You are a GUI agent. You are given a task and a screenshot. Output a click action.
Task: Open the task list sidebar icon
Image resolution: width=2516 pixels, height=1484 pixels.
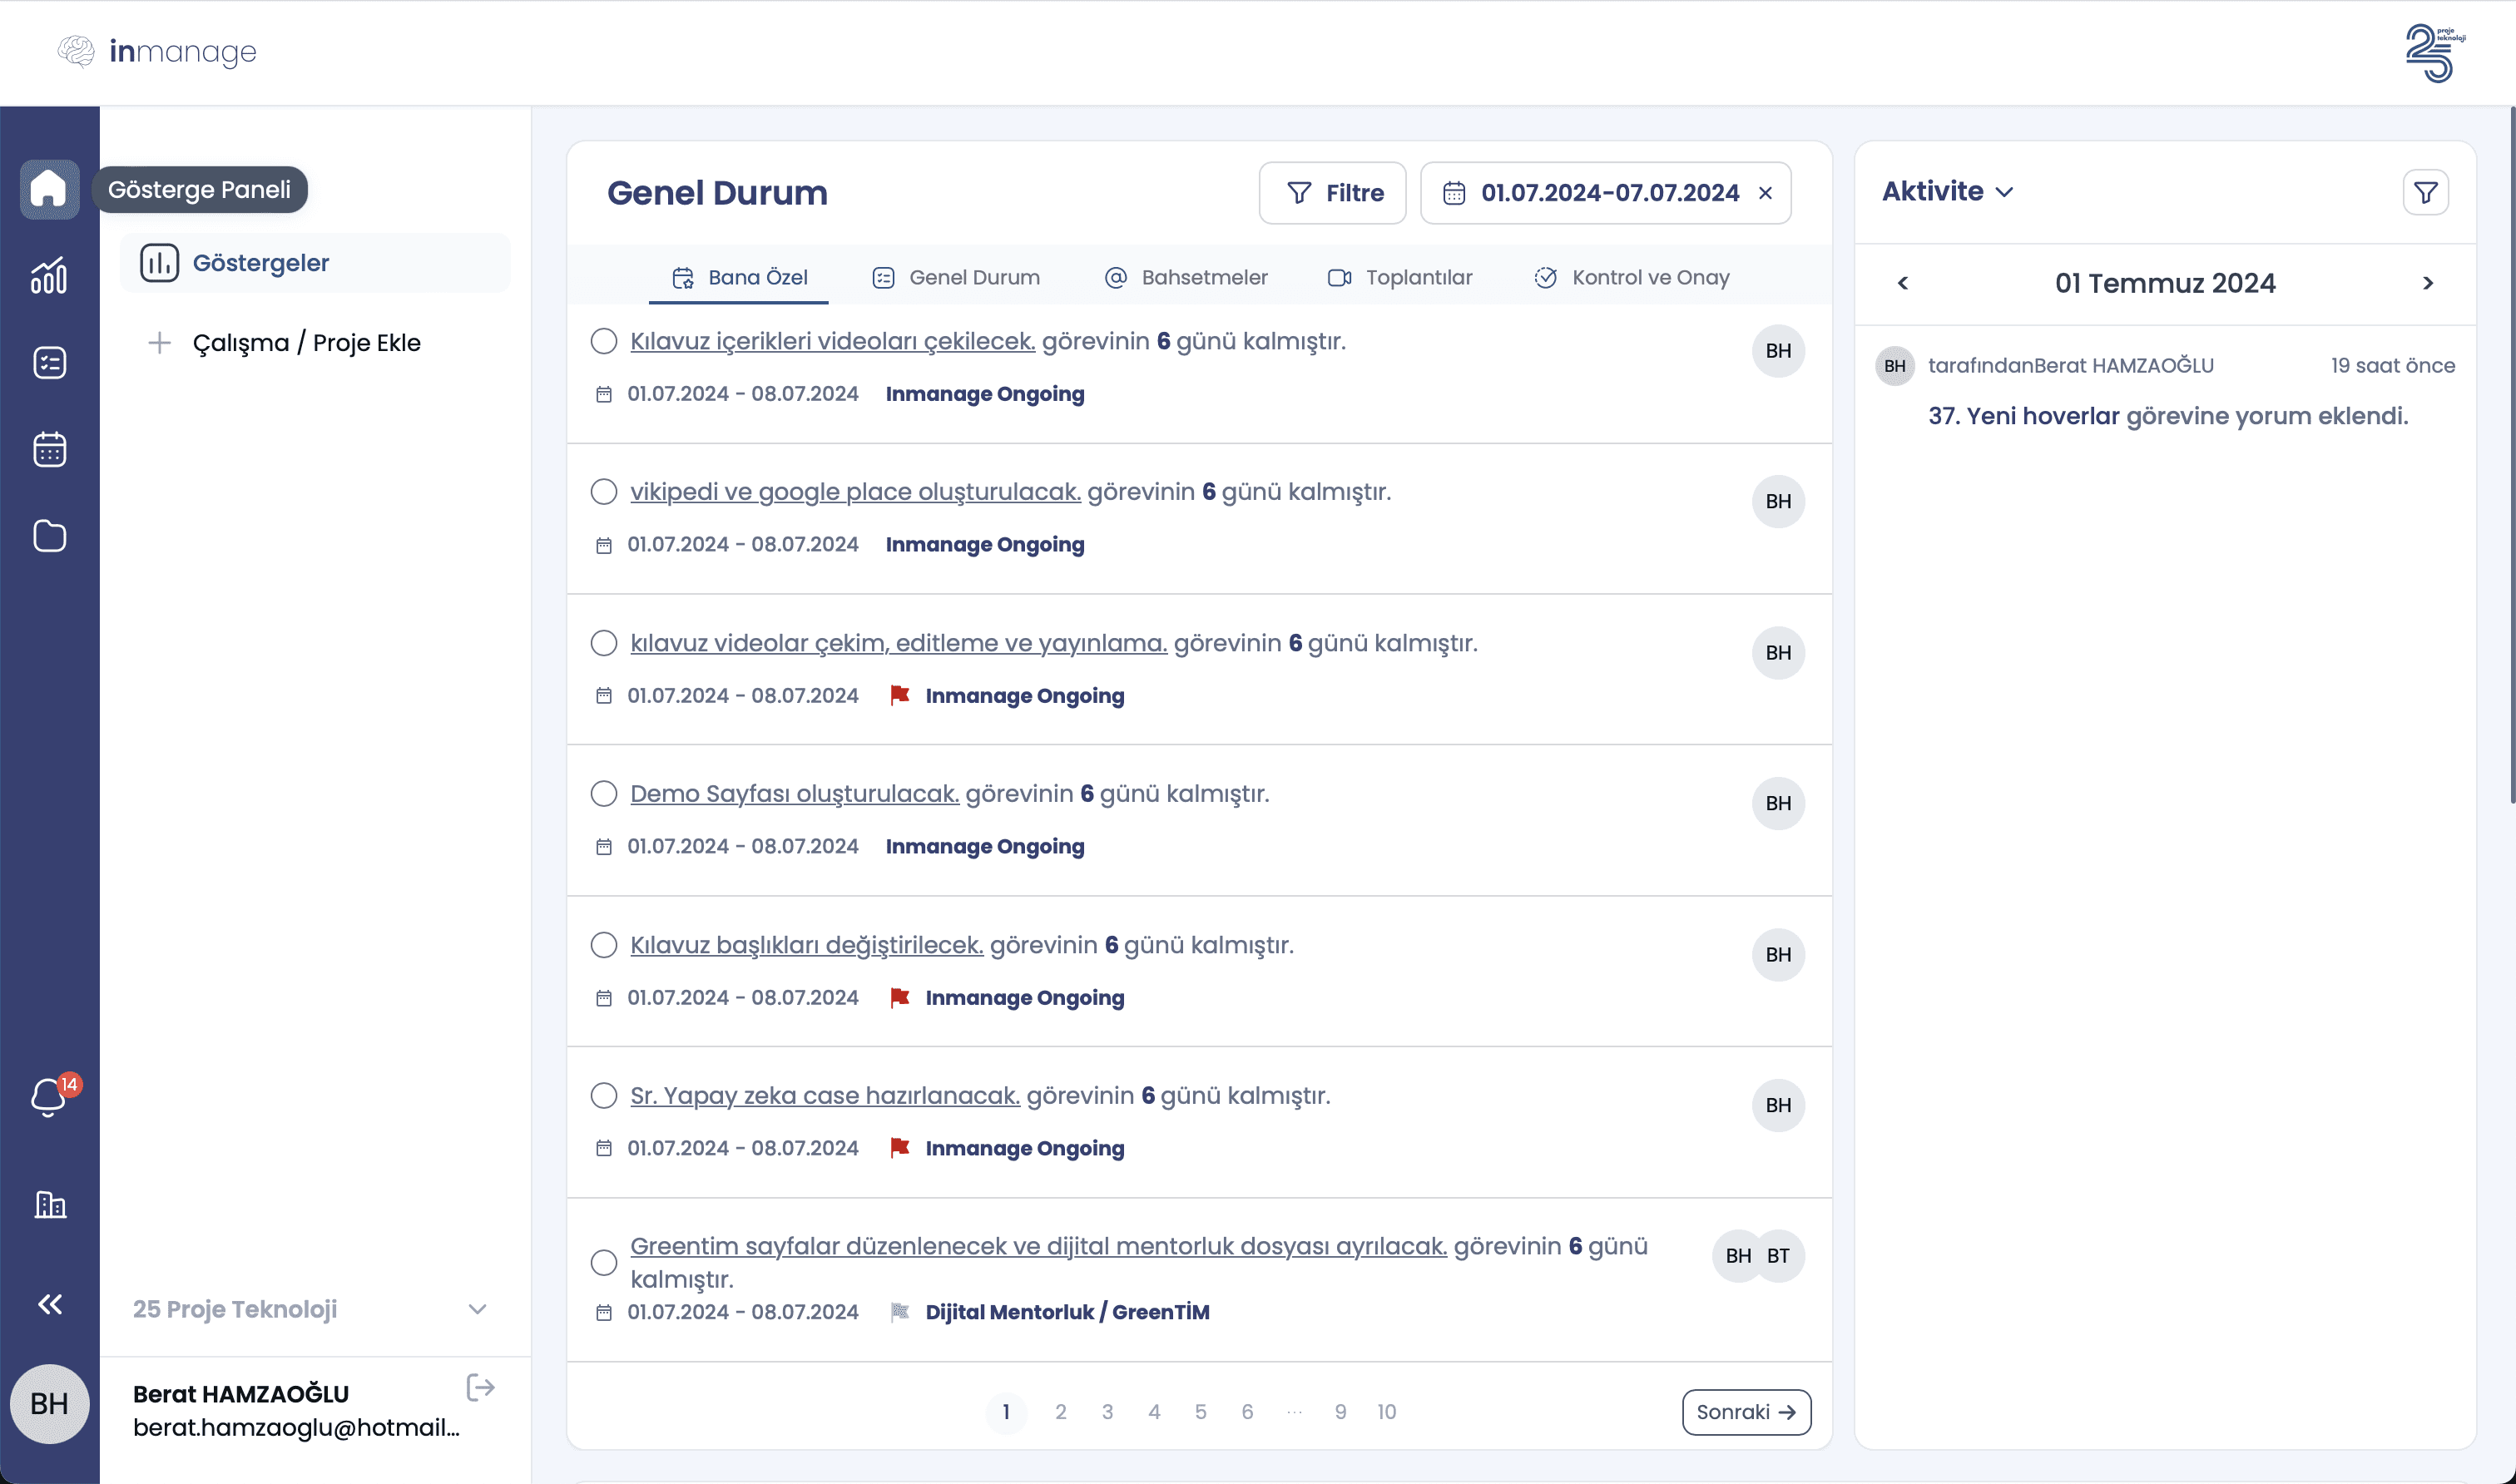(x=49, y=362)
